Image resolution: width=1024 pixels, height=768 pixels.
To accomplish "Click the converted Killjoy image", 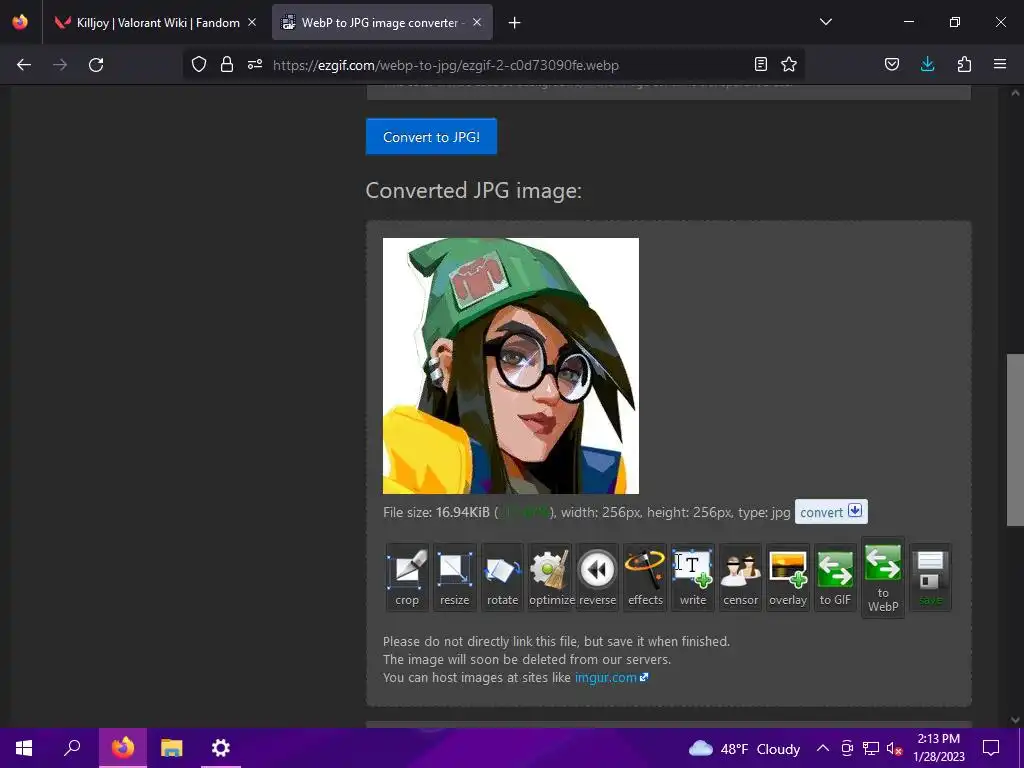I will (x=511, y=366).
